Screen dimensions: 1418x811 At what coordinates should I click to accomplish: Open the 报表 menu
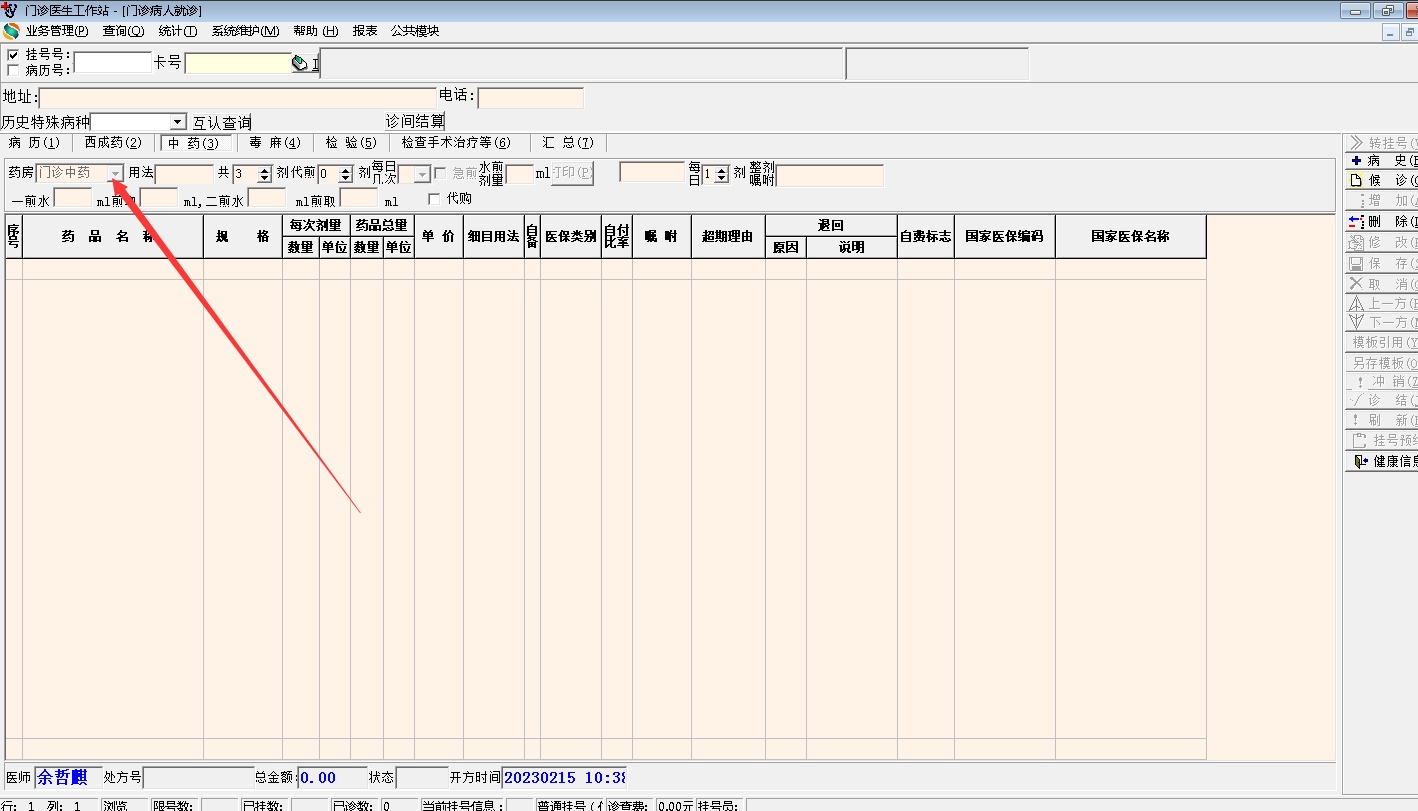[x=365, y=31]
